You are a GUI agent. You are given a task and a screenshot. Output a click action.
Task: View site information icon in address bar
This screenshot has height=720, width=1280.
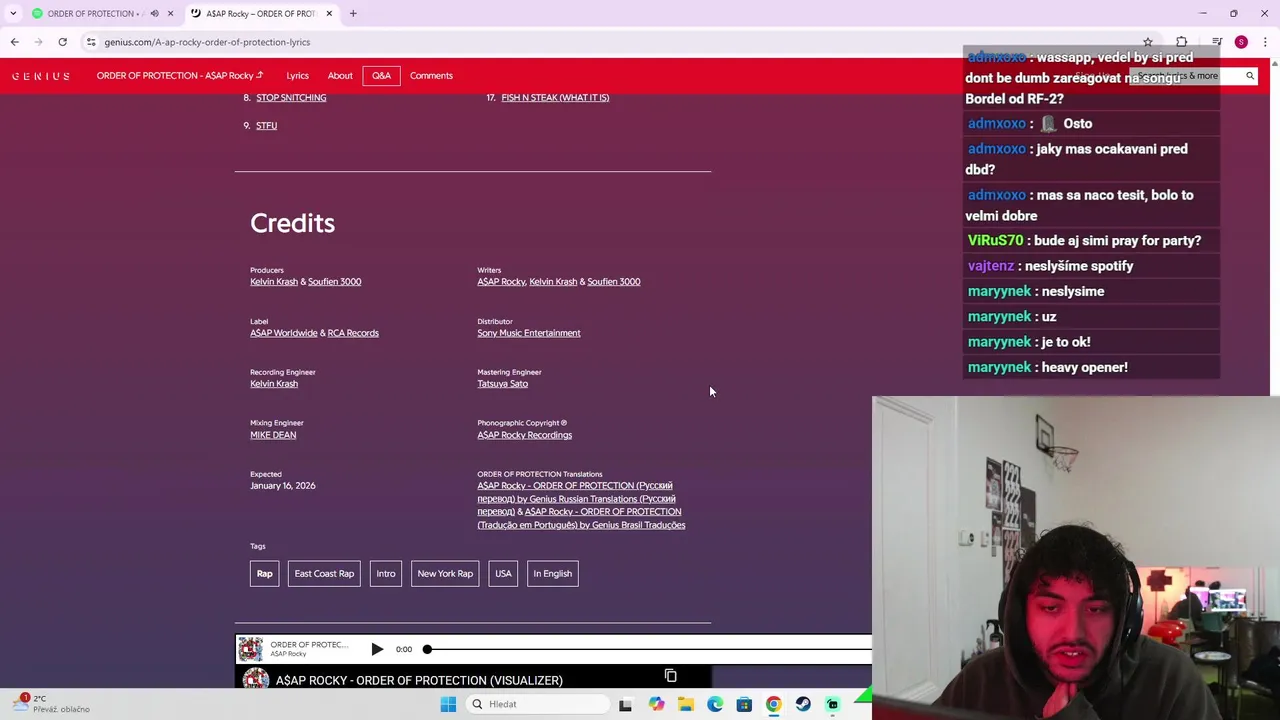91,42
